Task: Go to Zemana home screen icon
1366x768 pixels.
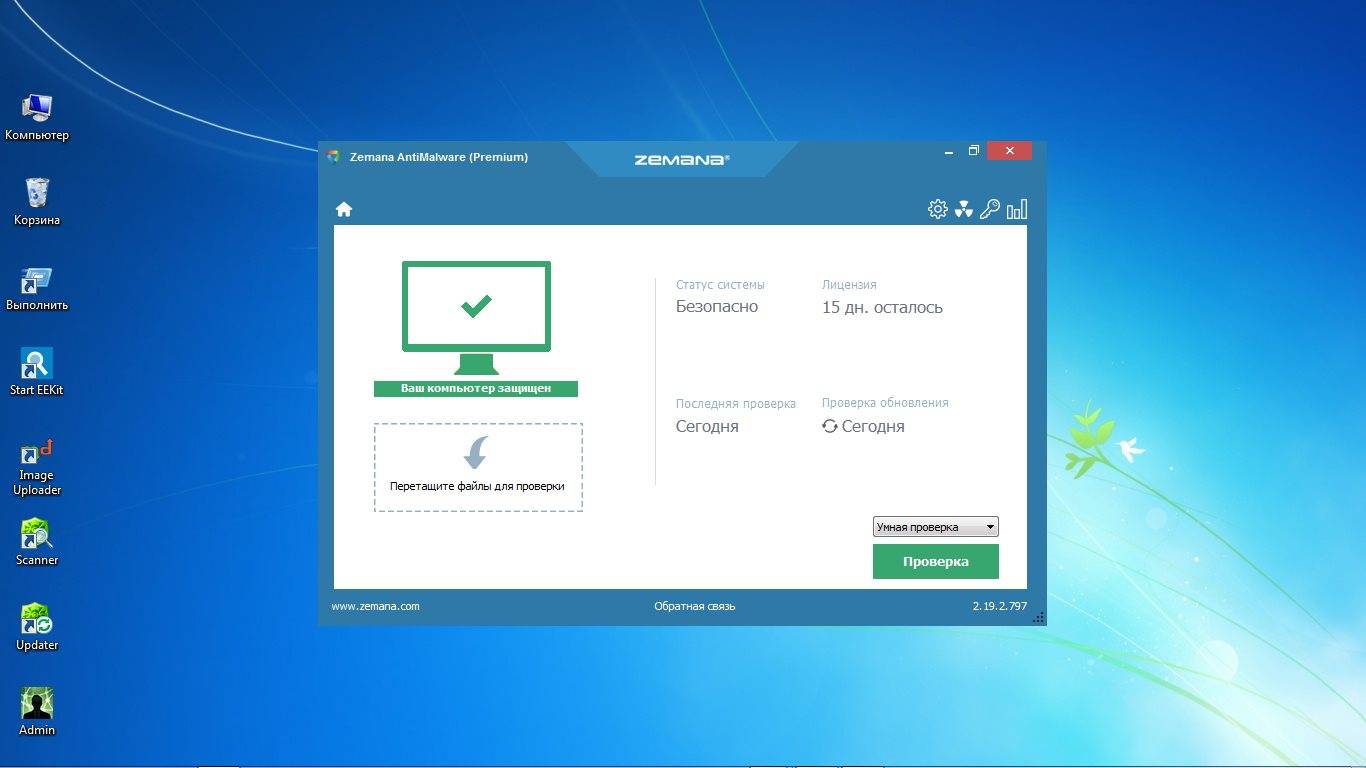Action: (344, 209)
